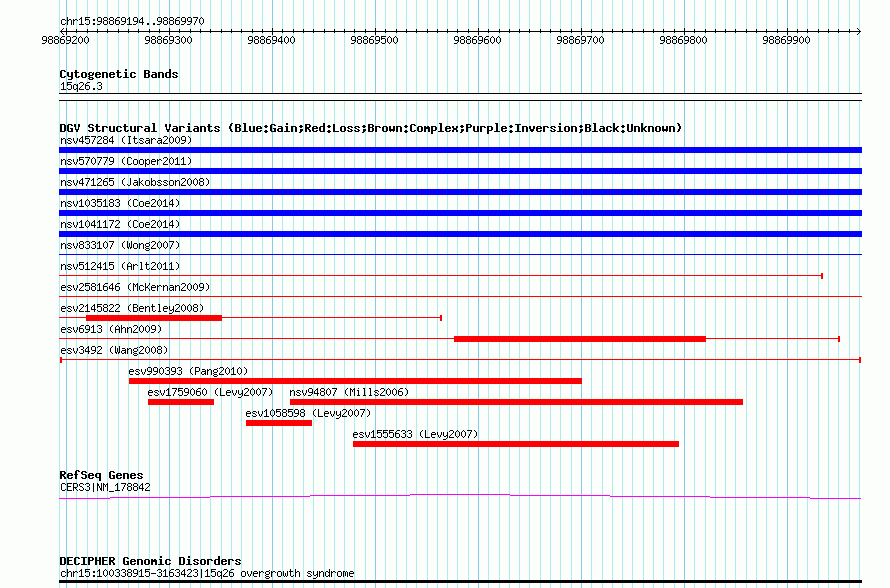The image size is (890, 588).
Task: Click the blue gain bar for nsv471265
Action: coord(460,192)
